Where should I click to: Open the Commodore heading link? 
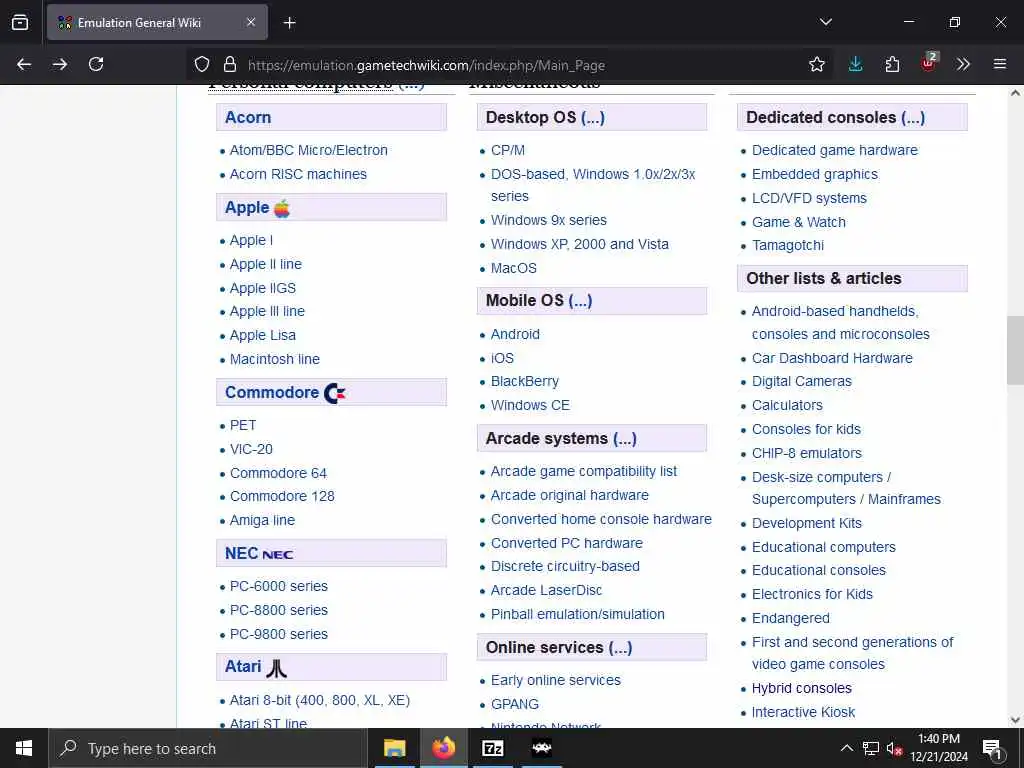(272, 392)
